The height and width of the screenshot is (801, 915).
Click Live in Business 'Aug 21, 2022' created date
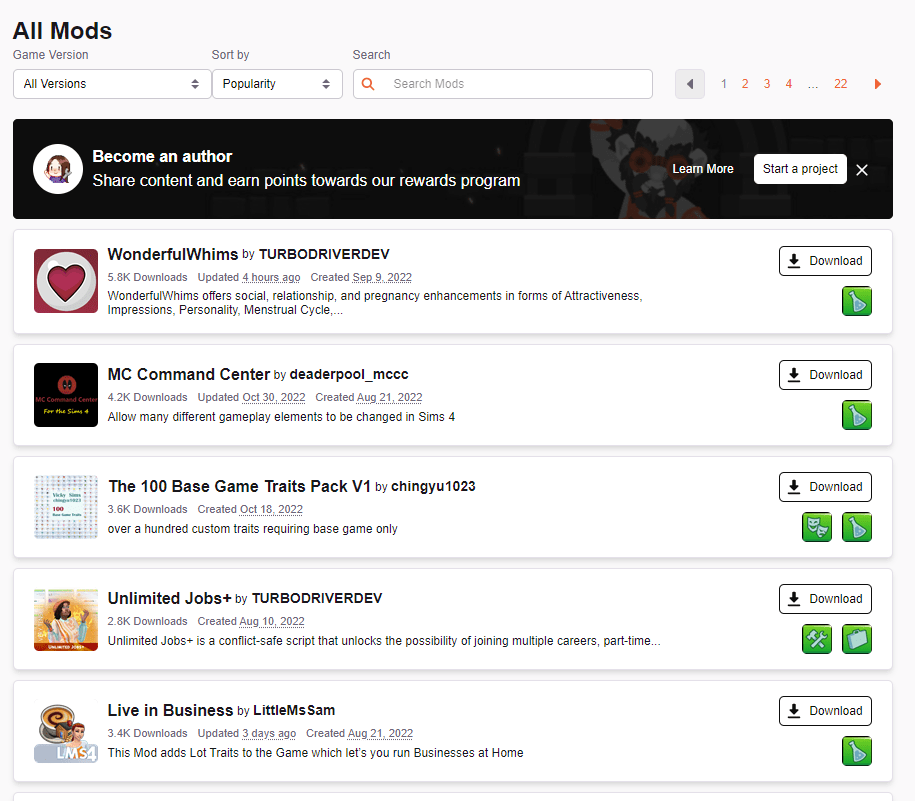pyautogui.click(x=380, y=733)
